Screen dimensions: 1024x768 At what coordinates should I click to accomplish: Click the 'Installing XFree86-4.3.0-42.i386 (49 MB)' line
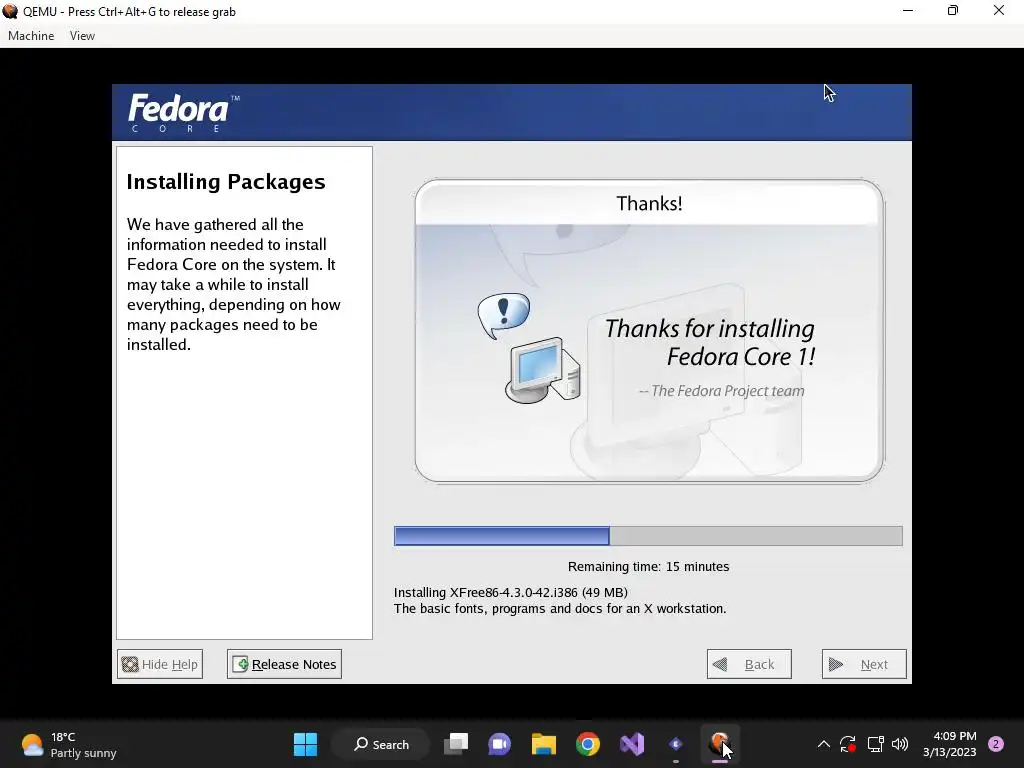pos(511,592)
